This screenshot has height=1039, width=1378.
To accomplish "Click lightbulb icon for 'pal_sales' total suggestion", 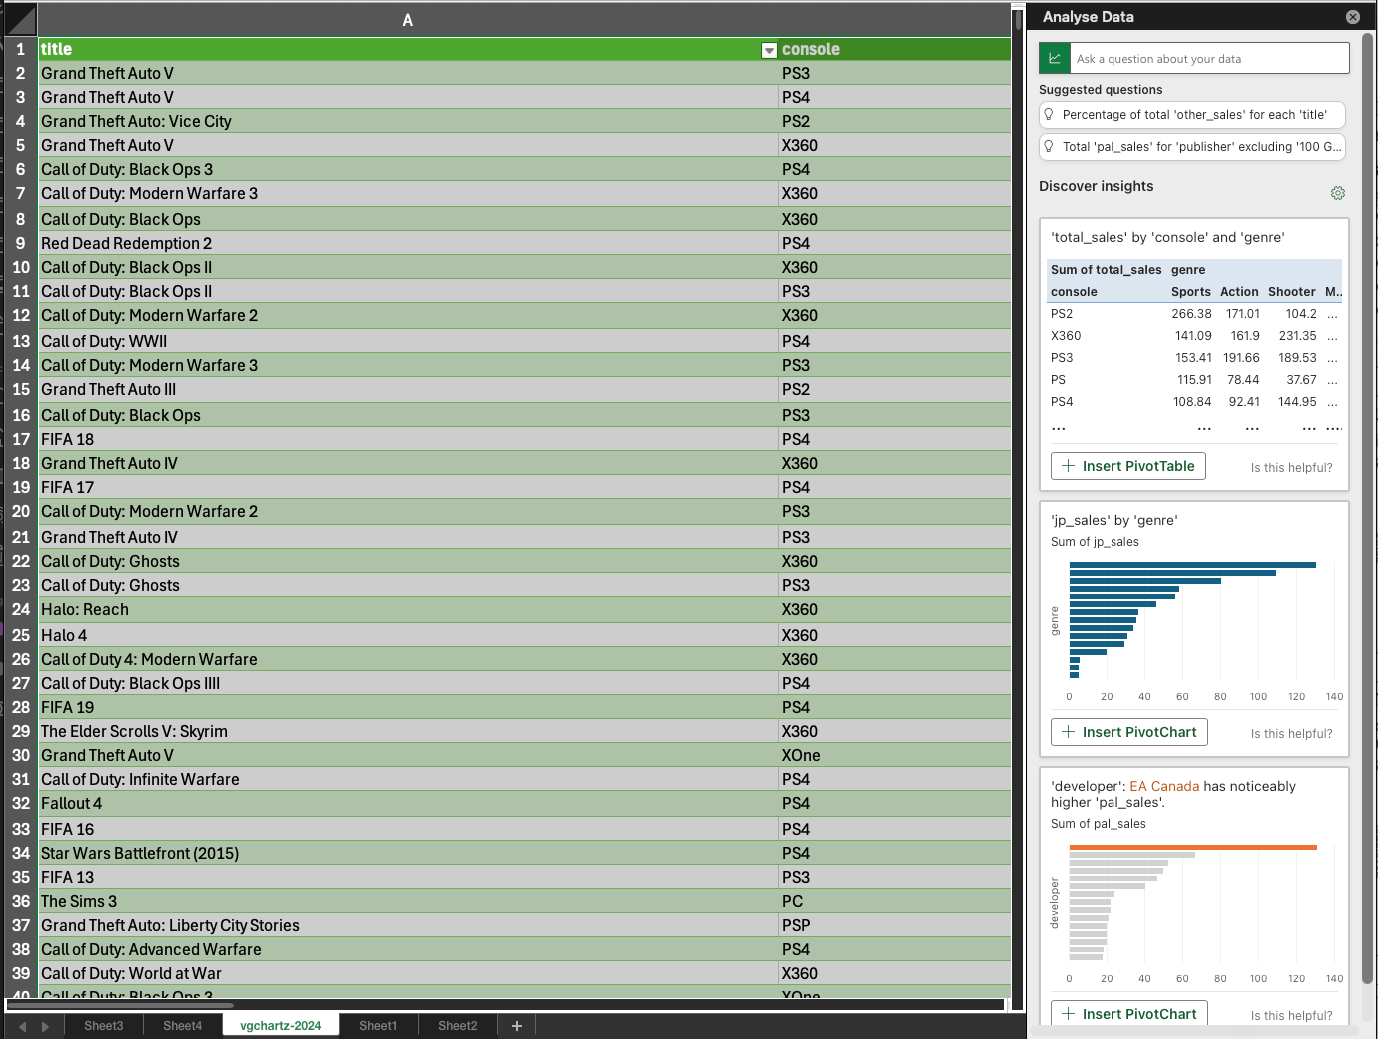I will pyautogui.click(x=1049, y=147).
